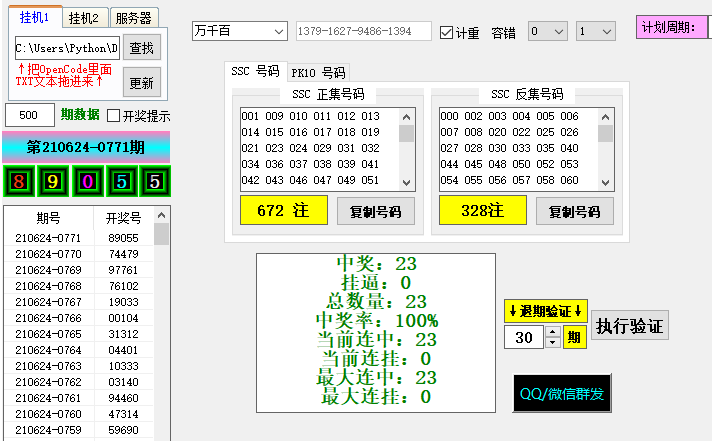
Task: Increase periods with spinner up arrow
Action: pyautogui.click(x=553, y=332)
